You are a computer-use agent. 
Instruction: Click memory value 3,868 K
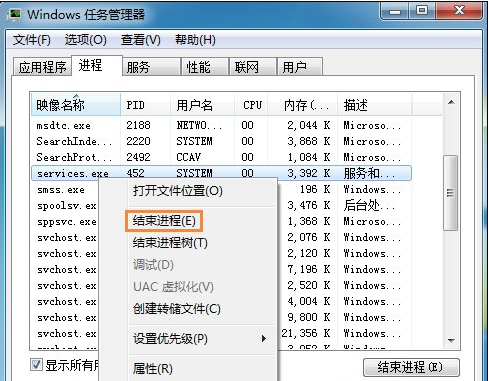309,141
